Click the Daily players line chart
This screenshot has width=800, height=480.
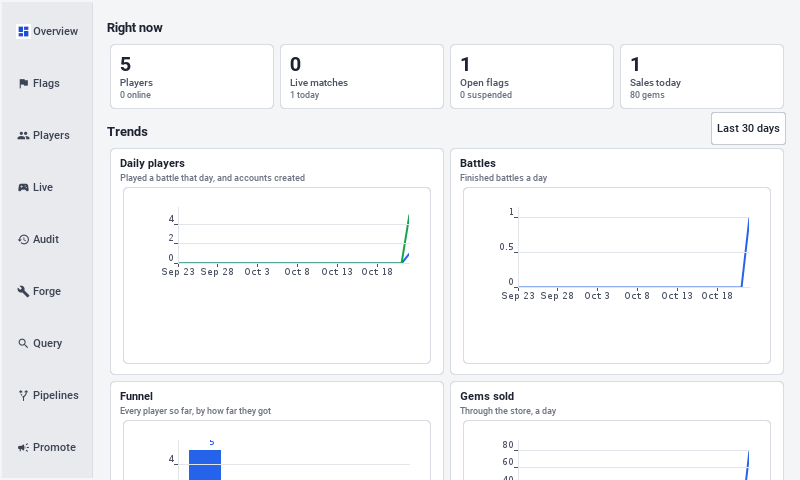pyautogui.click(x=277, y=242)
